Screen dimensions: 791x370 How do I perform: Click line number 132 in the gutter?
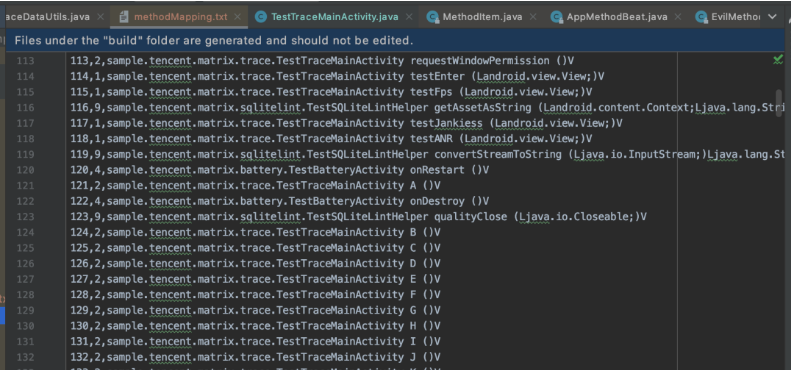coord(25,357)
